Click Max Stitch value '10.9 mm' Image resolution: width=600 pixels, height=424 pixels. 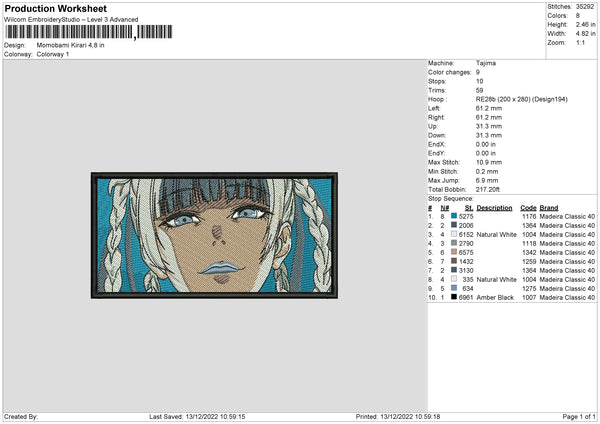(x=489, y=162)
